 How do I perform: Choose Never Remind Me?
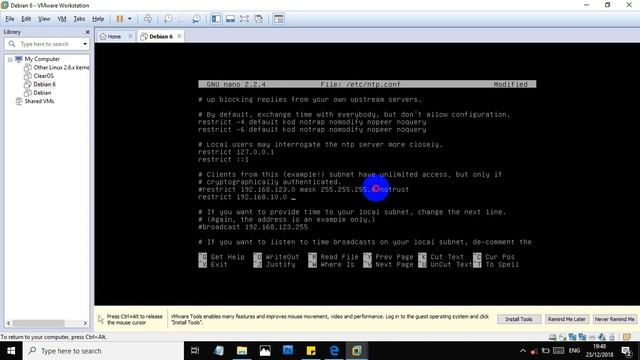point(614,319)
